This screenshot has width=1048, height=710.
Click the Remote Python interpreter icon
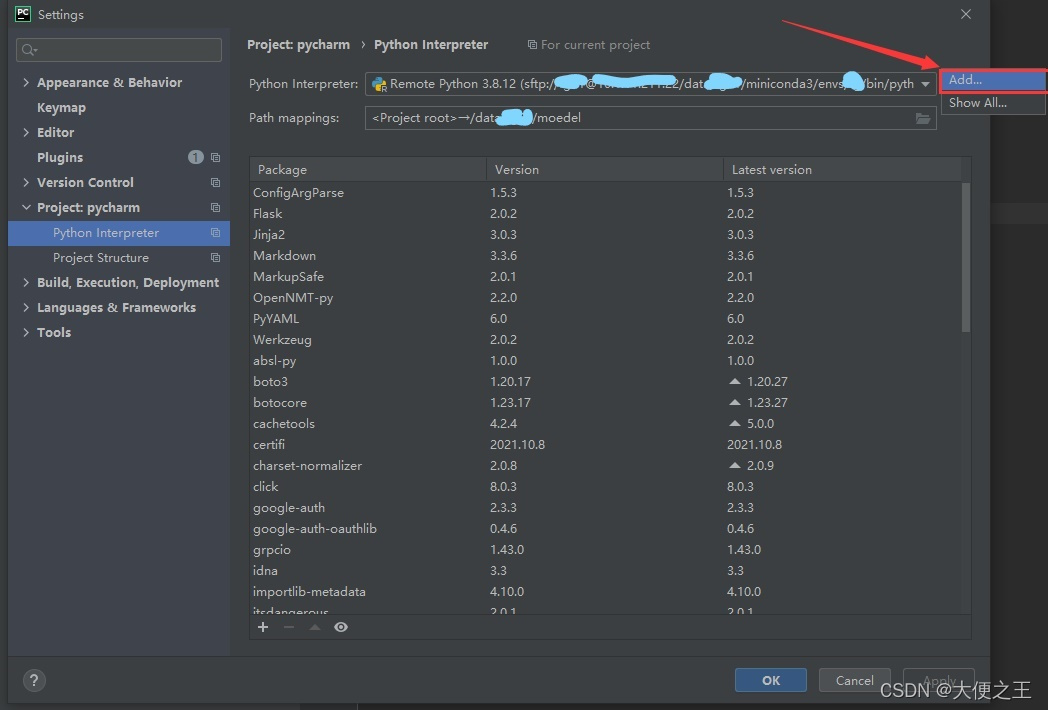(x=379, y=84)
